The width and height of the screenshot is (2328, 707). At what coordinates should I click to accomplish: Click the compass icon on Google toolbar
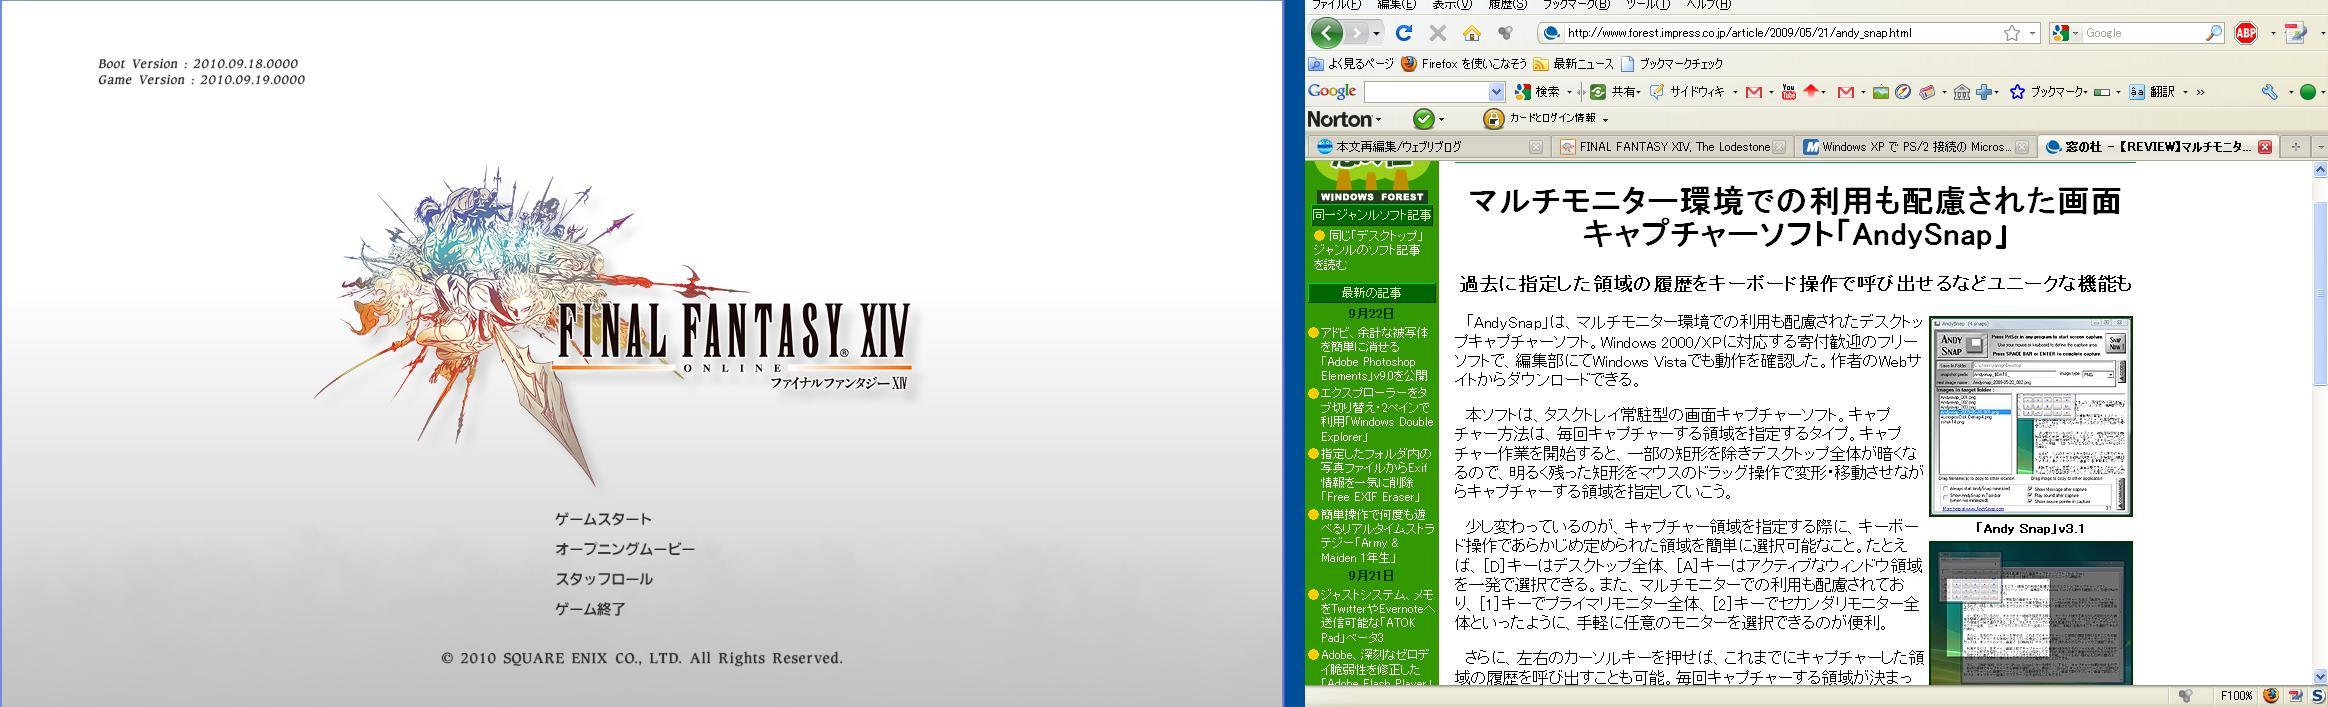[x=1903, y=91]
